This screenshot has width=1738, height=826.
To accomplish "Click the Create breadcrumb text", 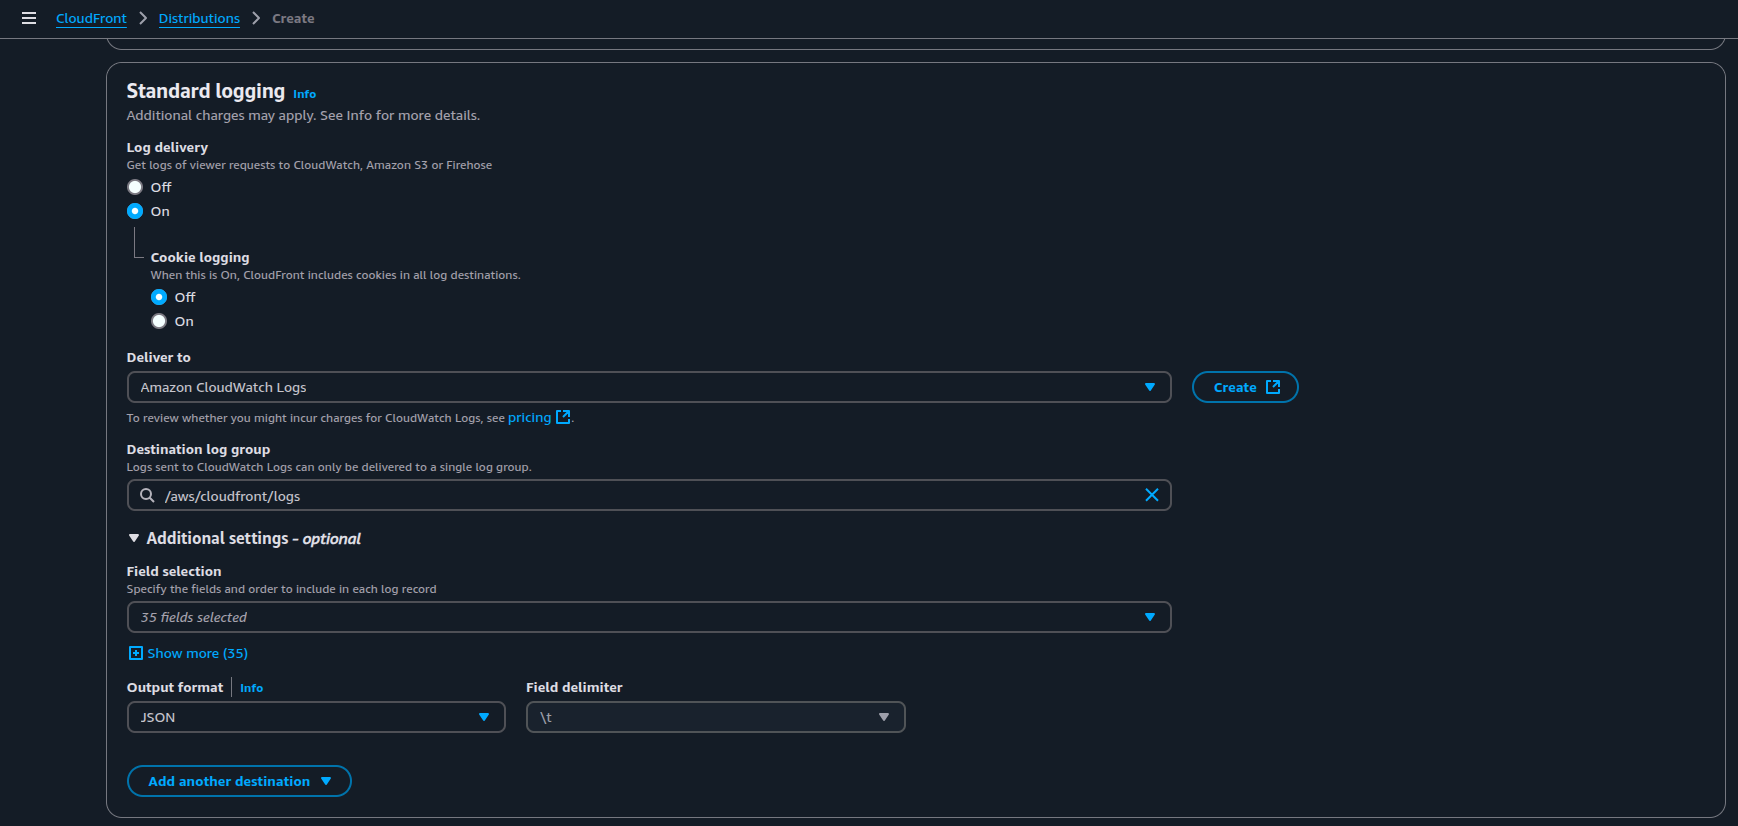I will click(293, 18).
